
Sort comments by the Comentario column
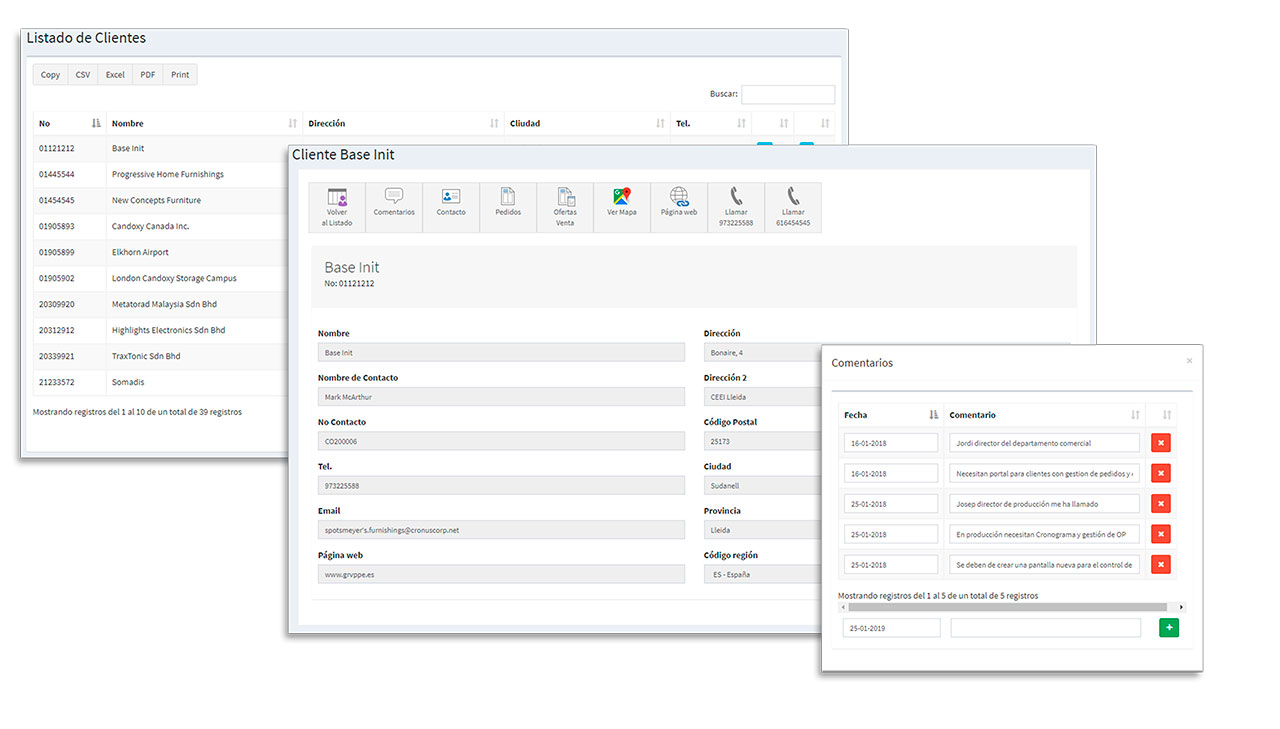[1045, 415]
